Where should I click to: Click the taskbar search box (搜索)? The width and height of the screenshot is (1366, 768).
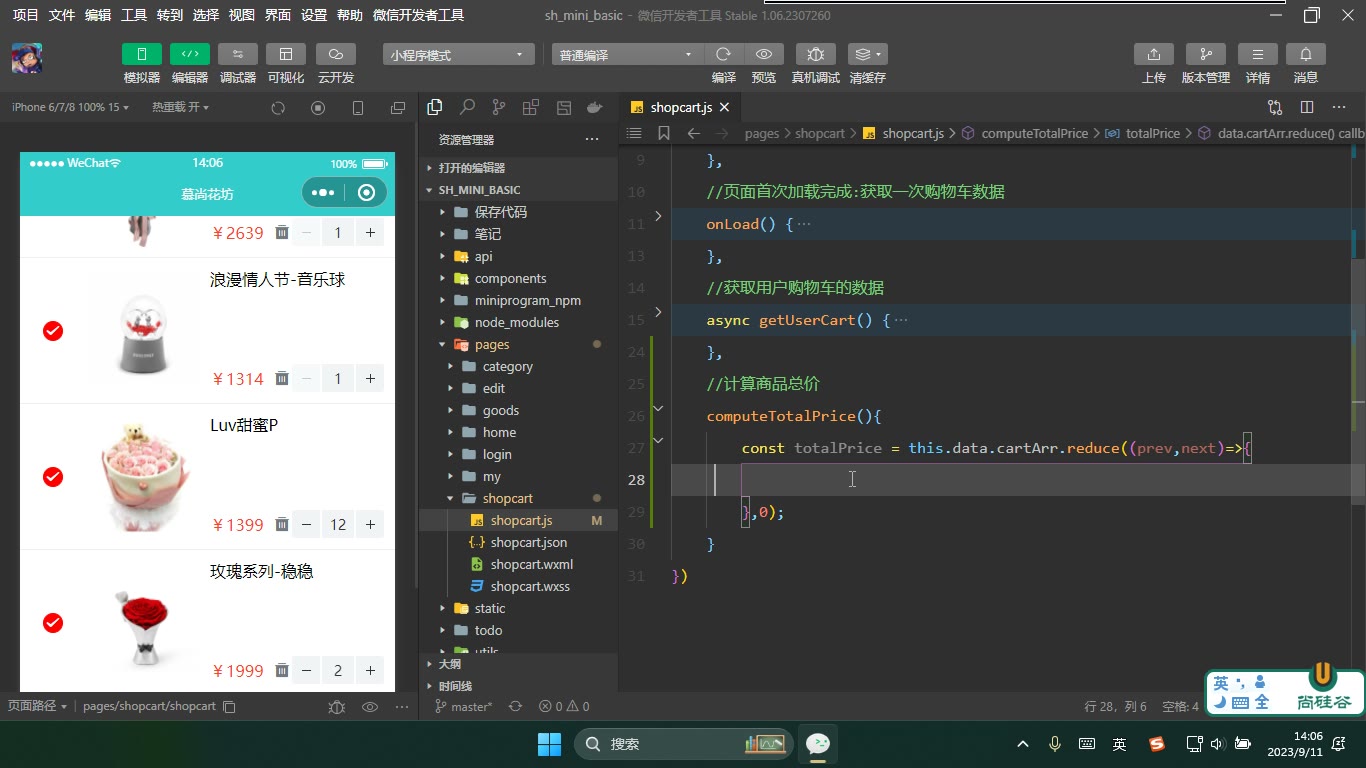(683, 744)
